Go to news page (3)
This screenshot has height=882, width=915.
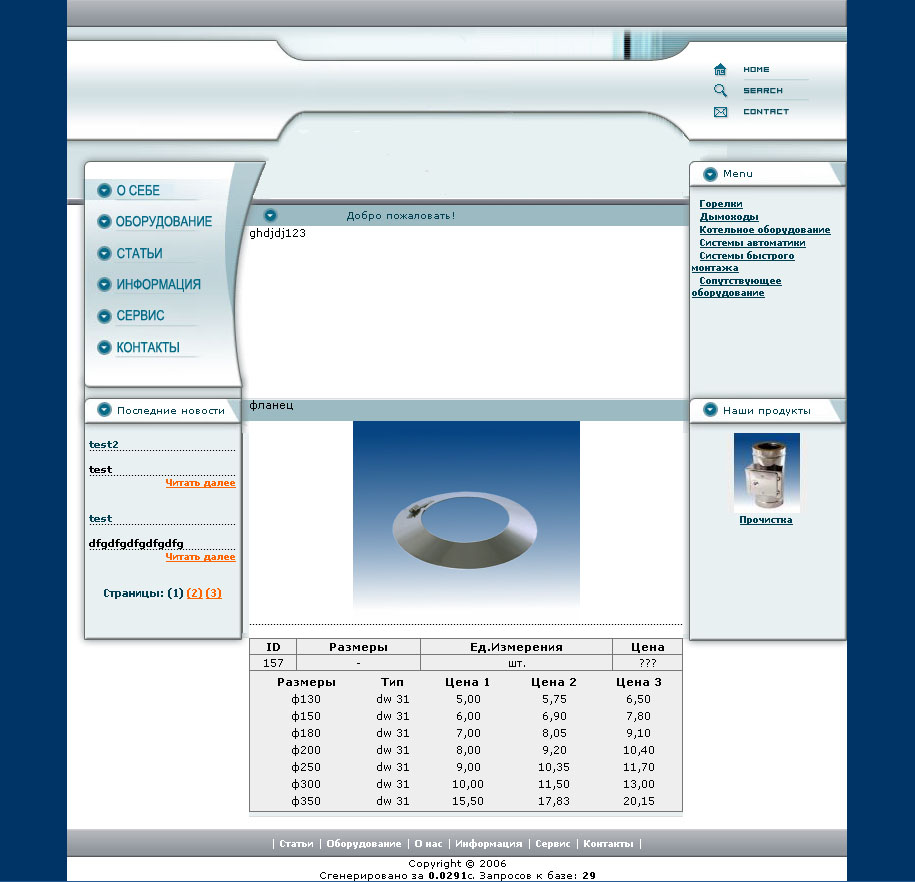[214, 593]
